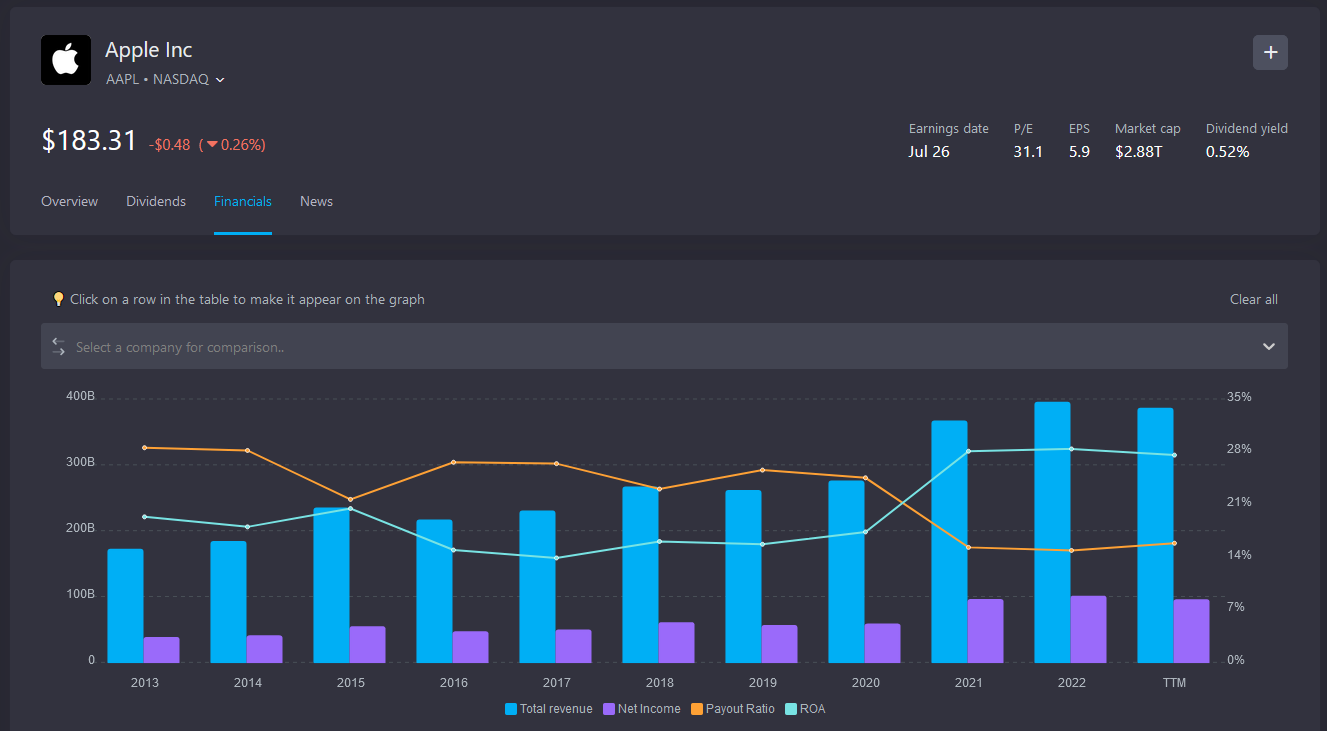
Task: Click the red down-triangle price change indicator
Action: pos(212,145)
